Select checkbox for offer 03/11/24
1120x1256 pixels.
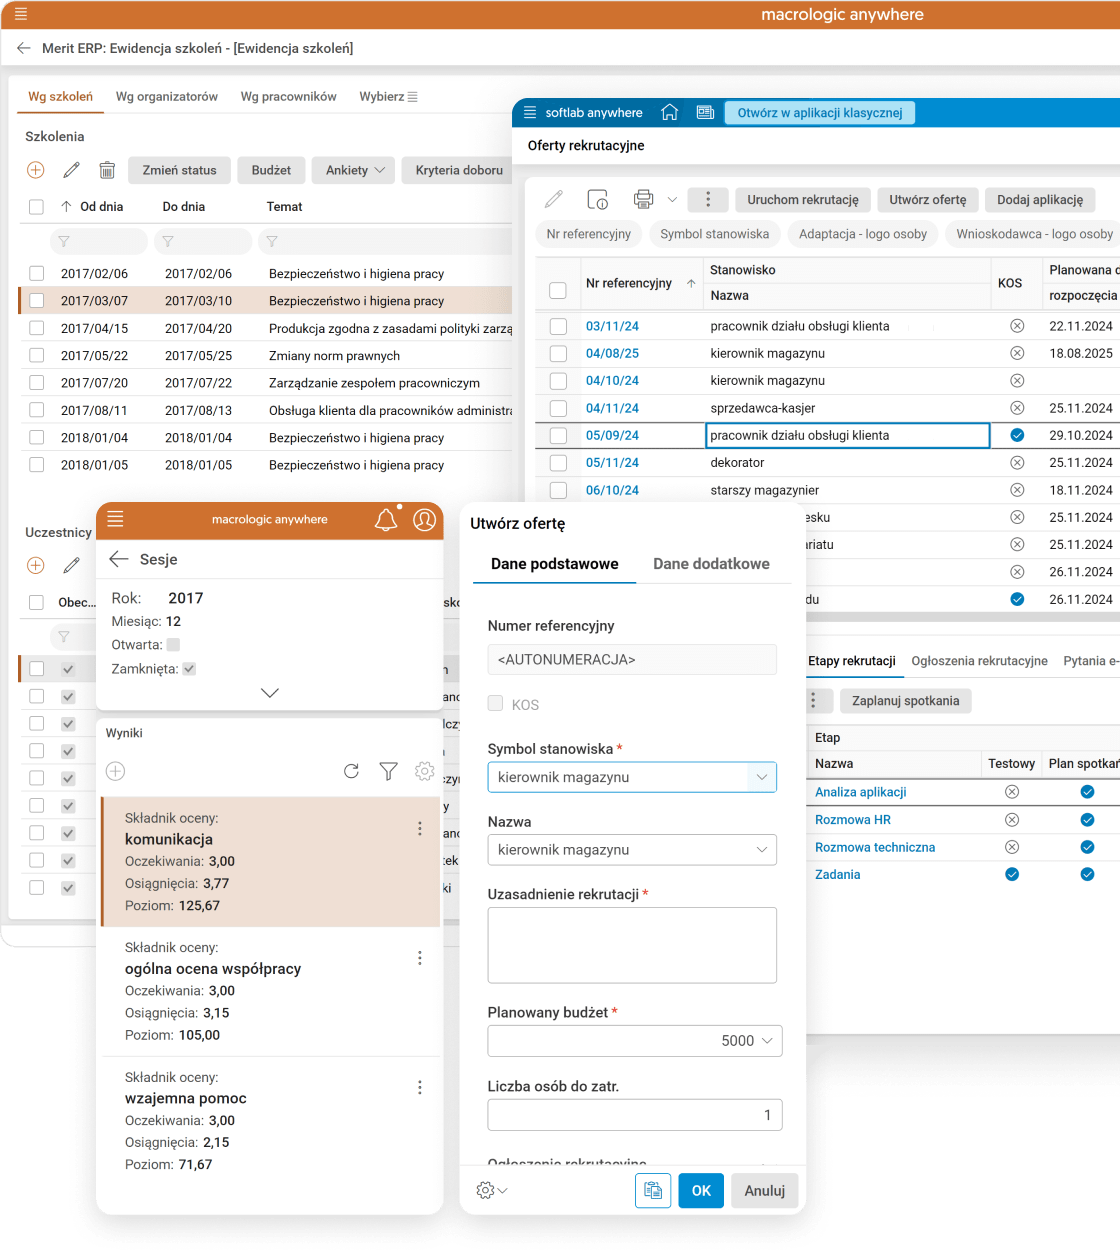point(558,326)
